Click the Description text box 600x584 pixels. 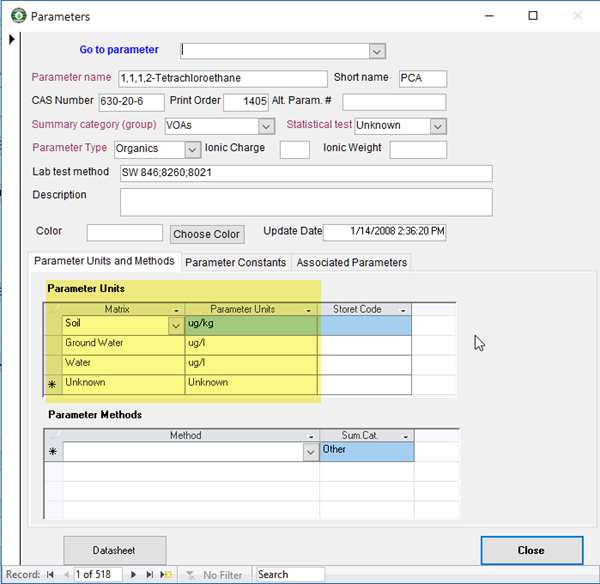pos(306,202)
